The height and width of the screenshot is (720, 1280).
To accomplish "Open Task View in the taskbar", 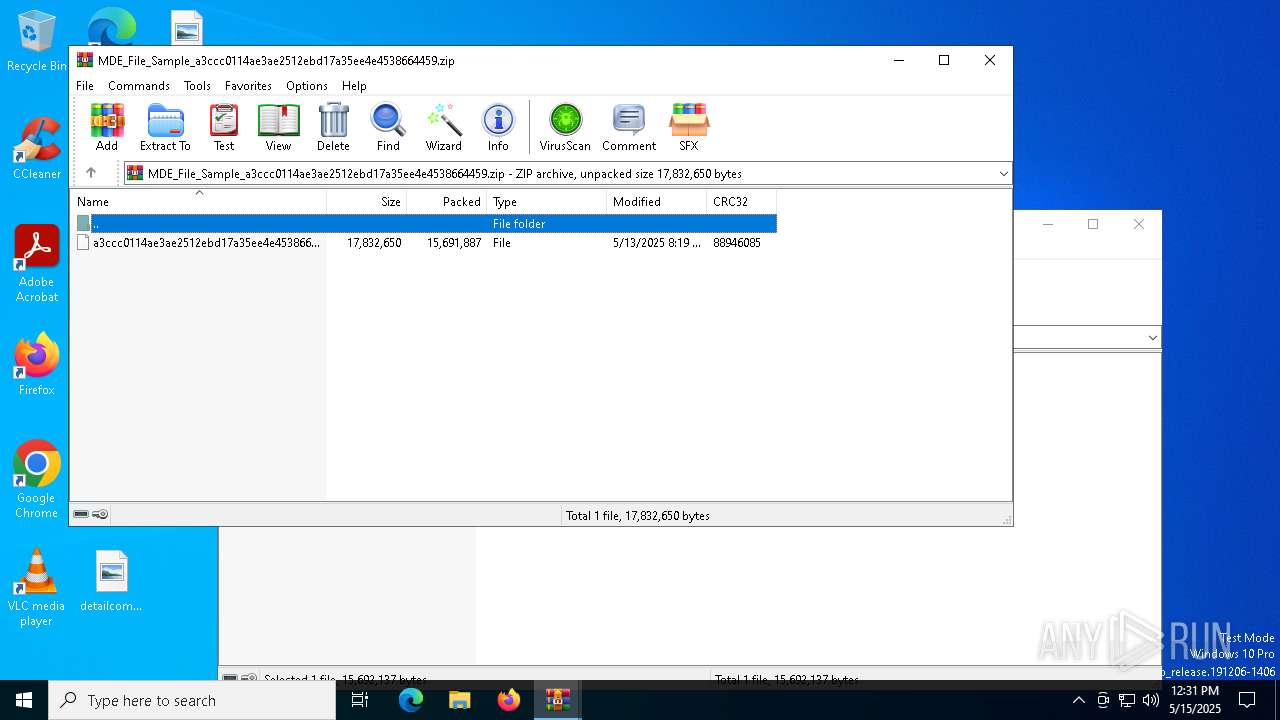I will tap(360, 700).
